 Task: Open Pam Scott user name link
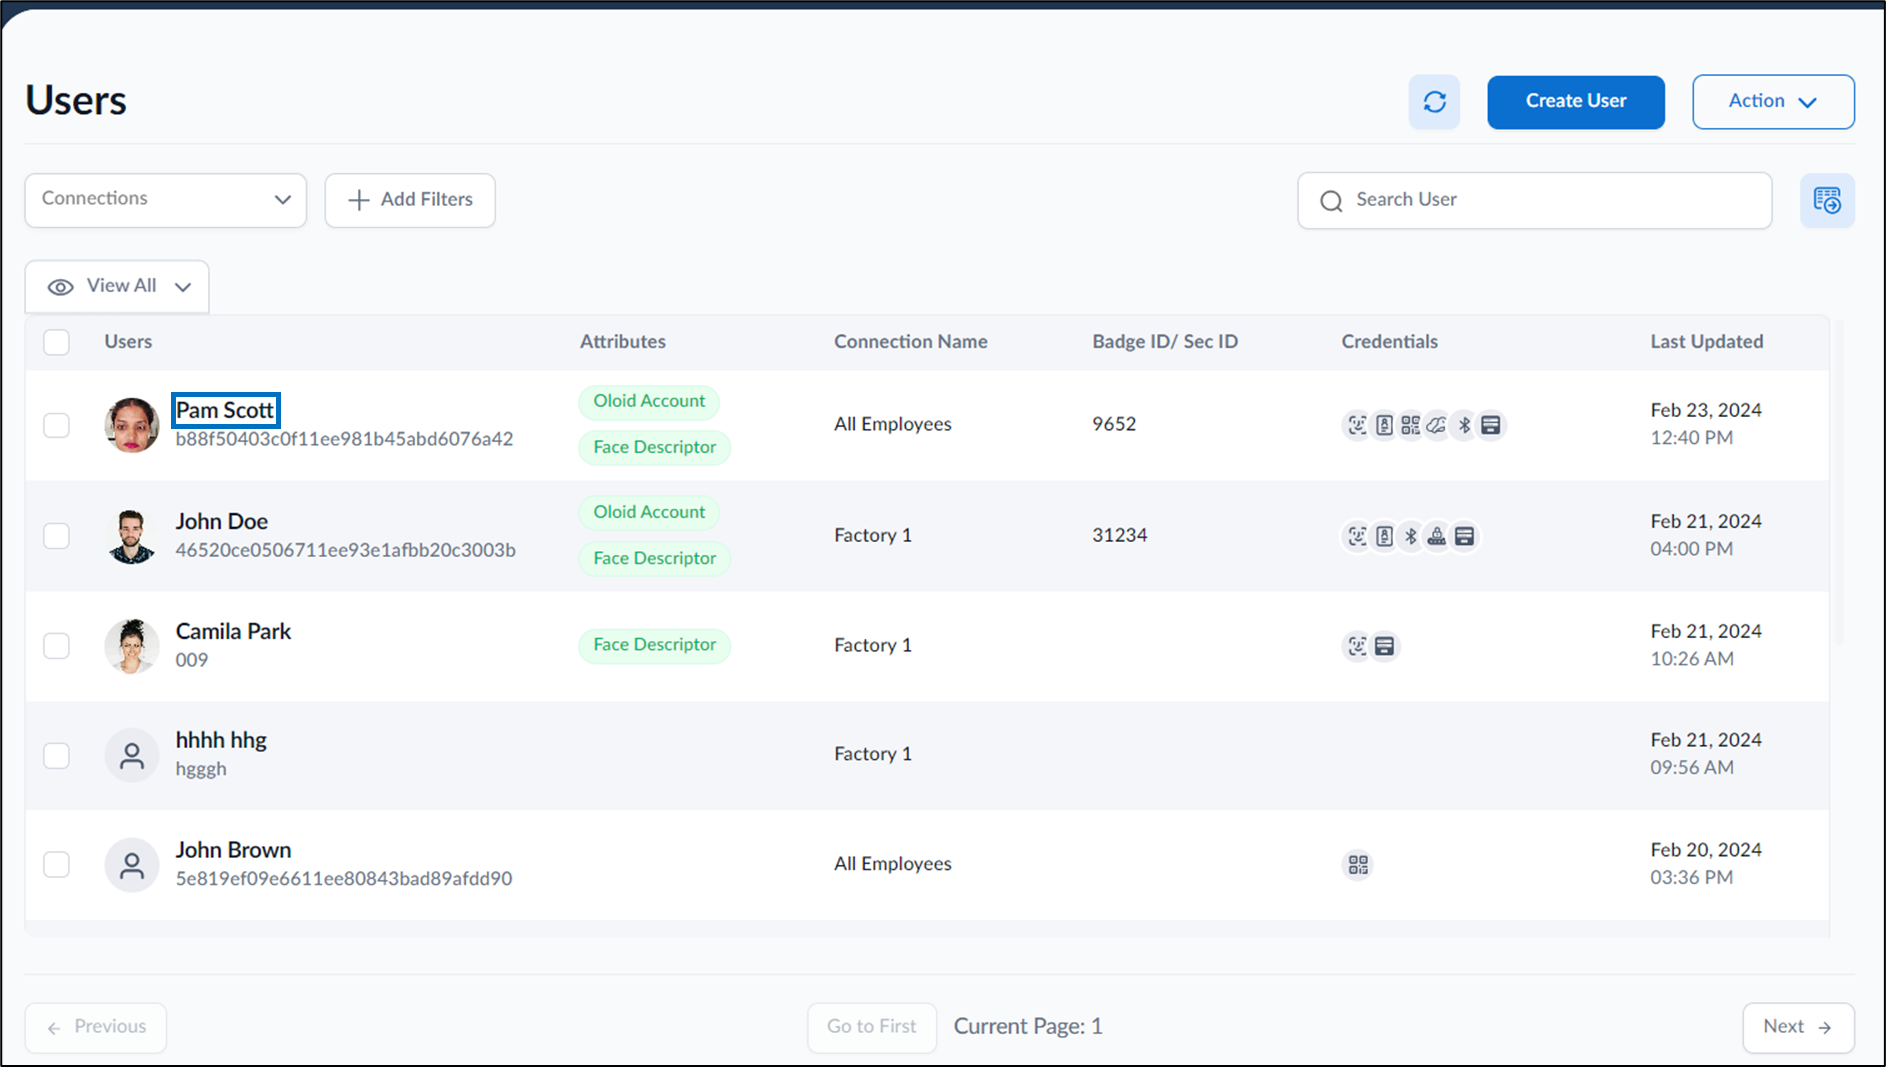(x=225, y=410)
